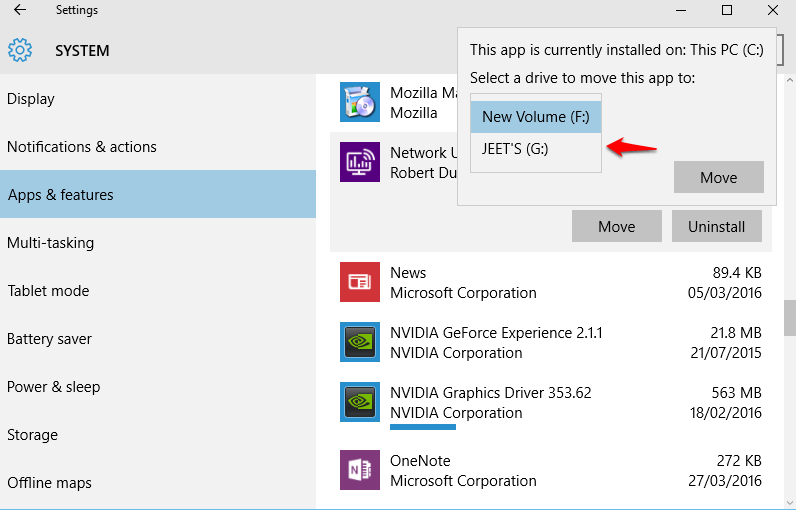Click the scrollbar down arrow

point(789,502)
